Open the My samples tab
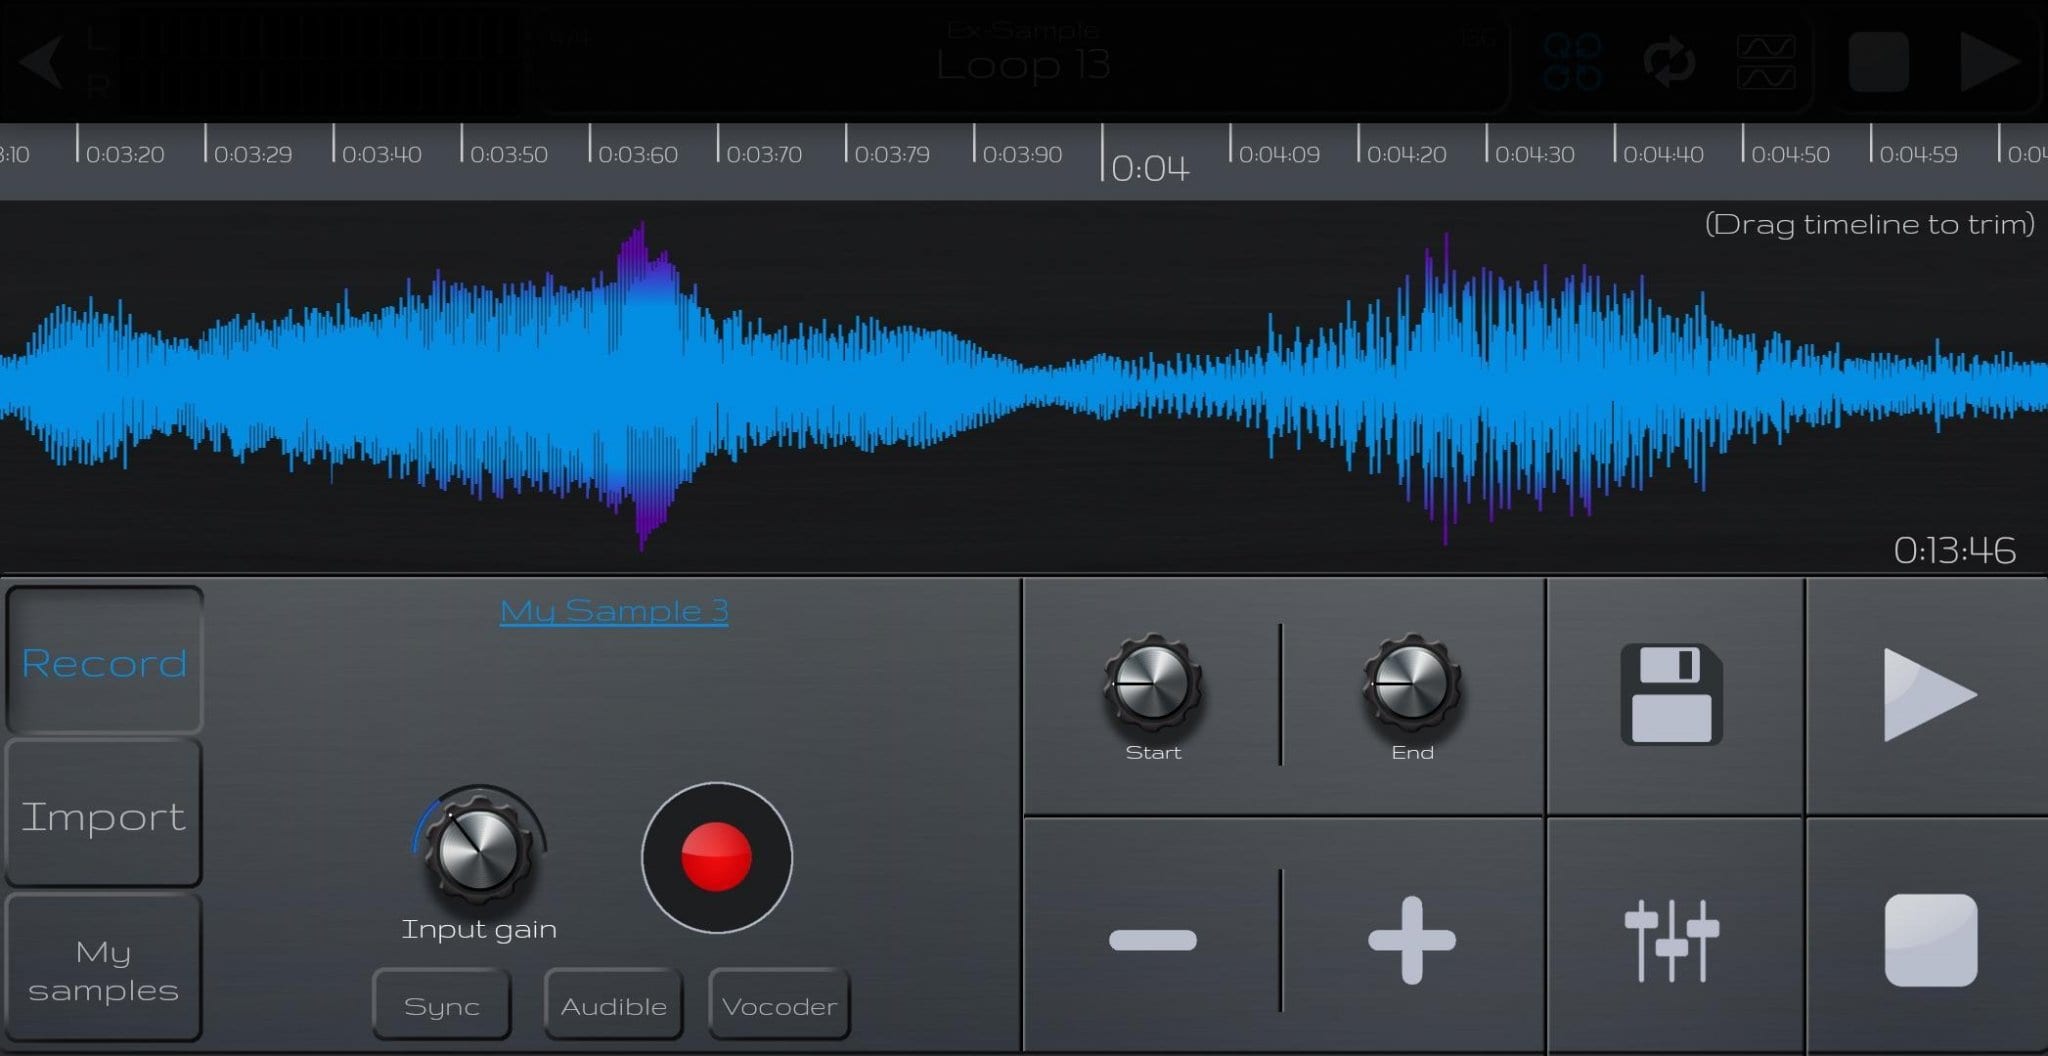2048x1056 pixels. [x=104, y=968]
